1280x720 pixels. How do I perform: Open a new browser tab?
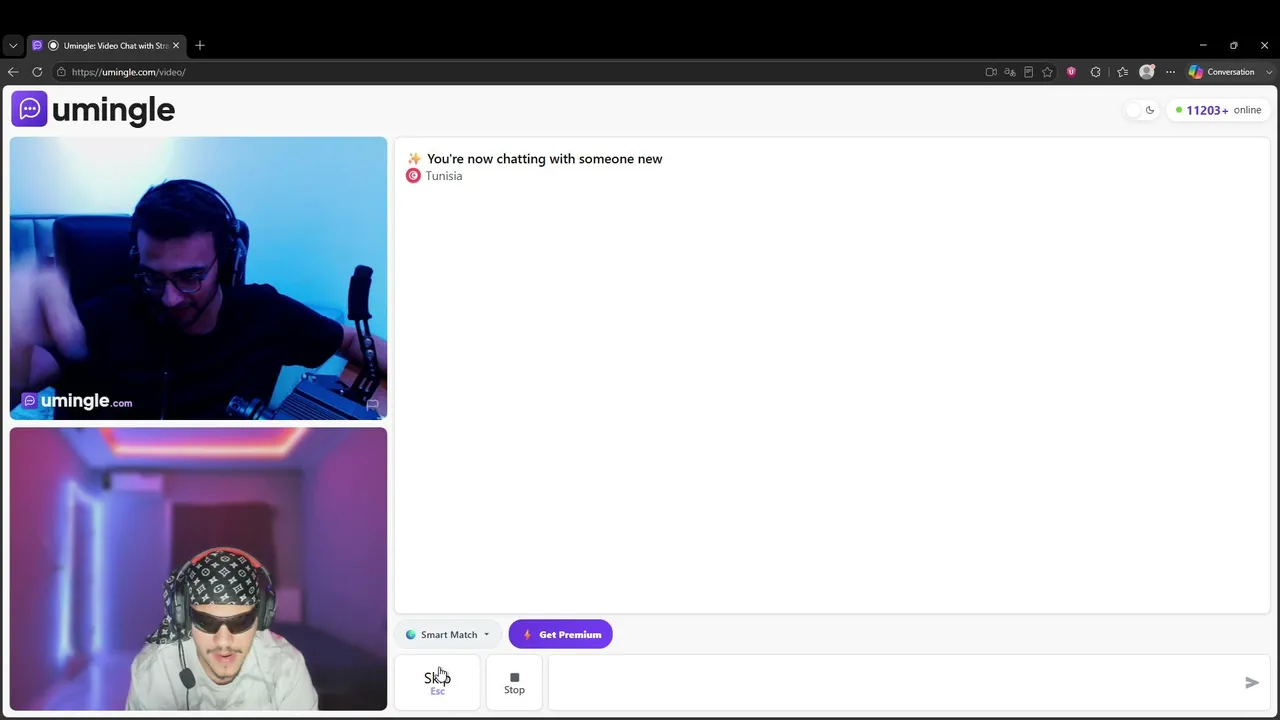(200, 45)
